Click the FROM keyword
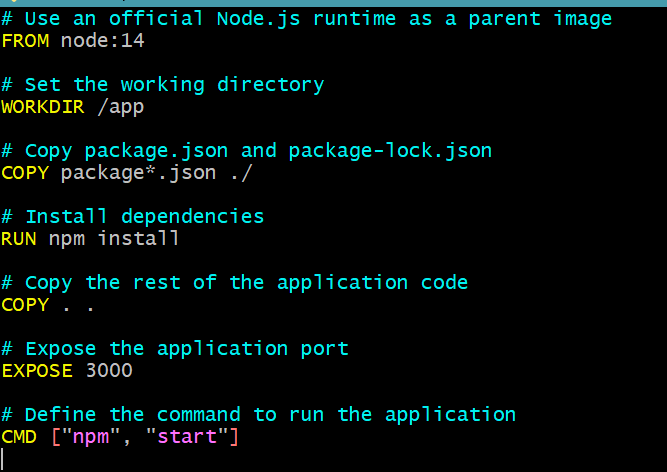 pos(25,40)
